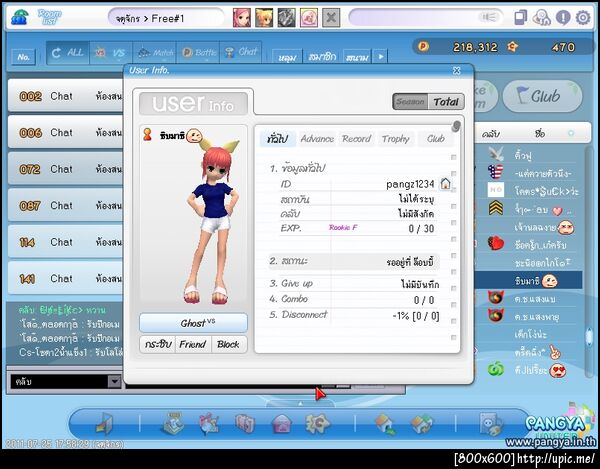Open the puzzle piece icon in bottom bar
Screen dimensions: 600x469
click(317, 423)
